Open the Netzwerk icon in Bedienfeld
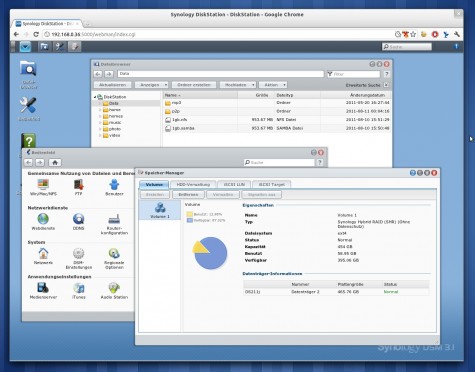Viewport: 475px width, 372px height. tap(43, 256)
